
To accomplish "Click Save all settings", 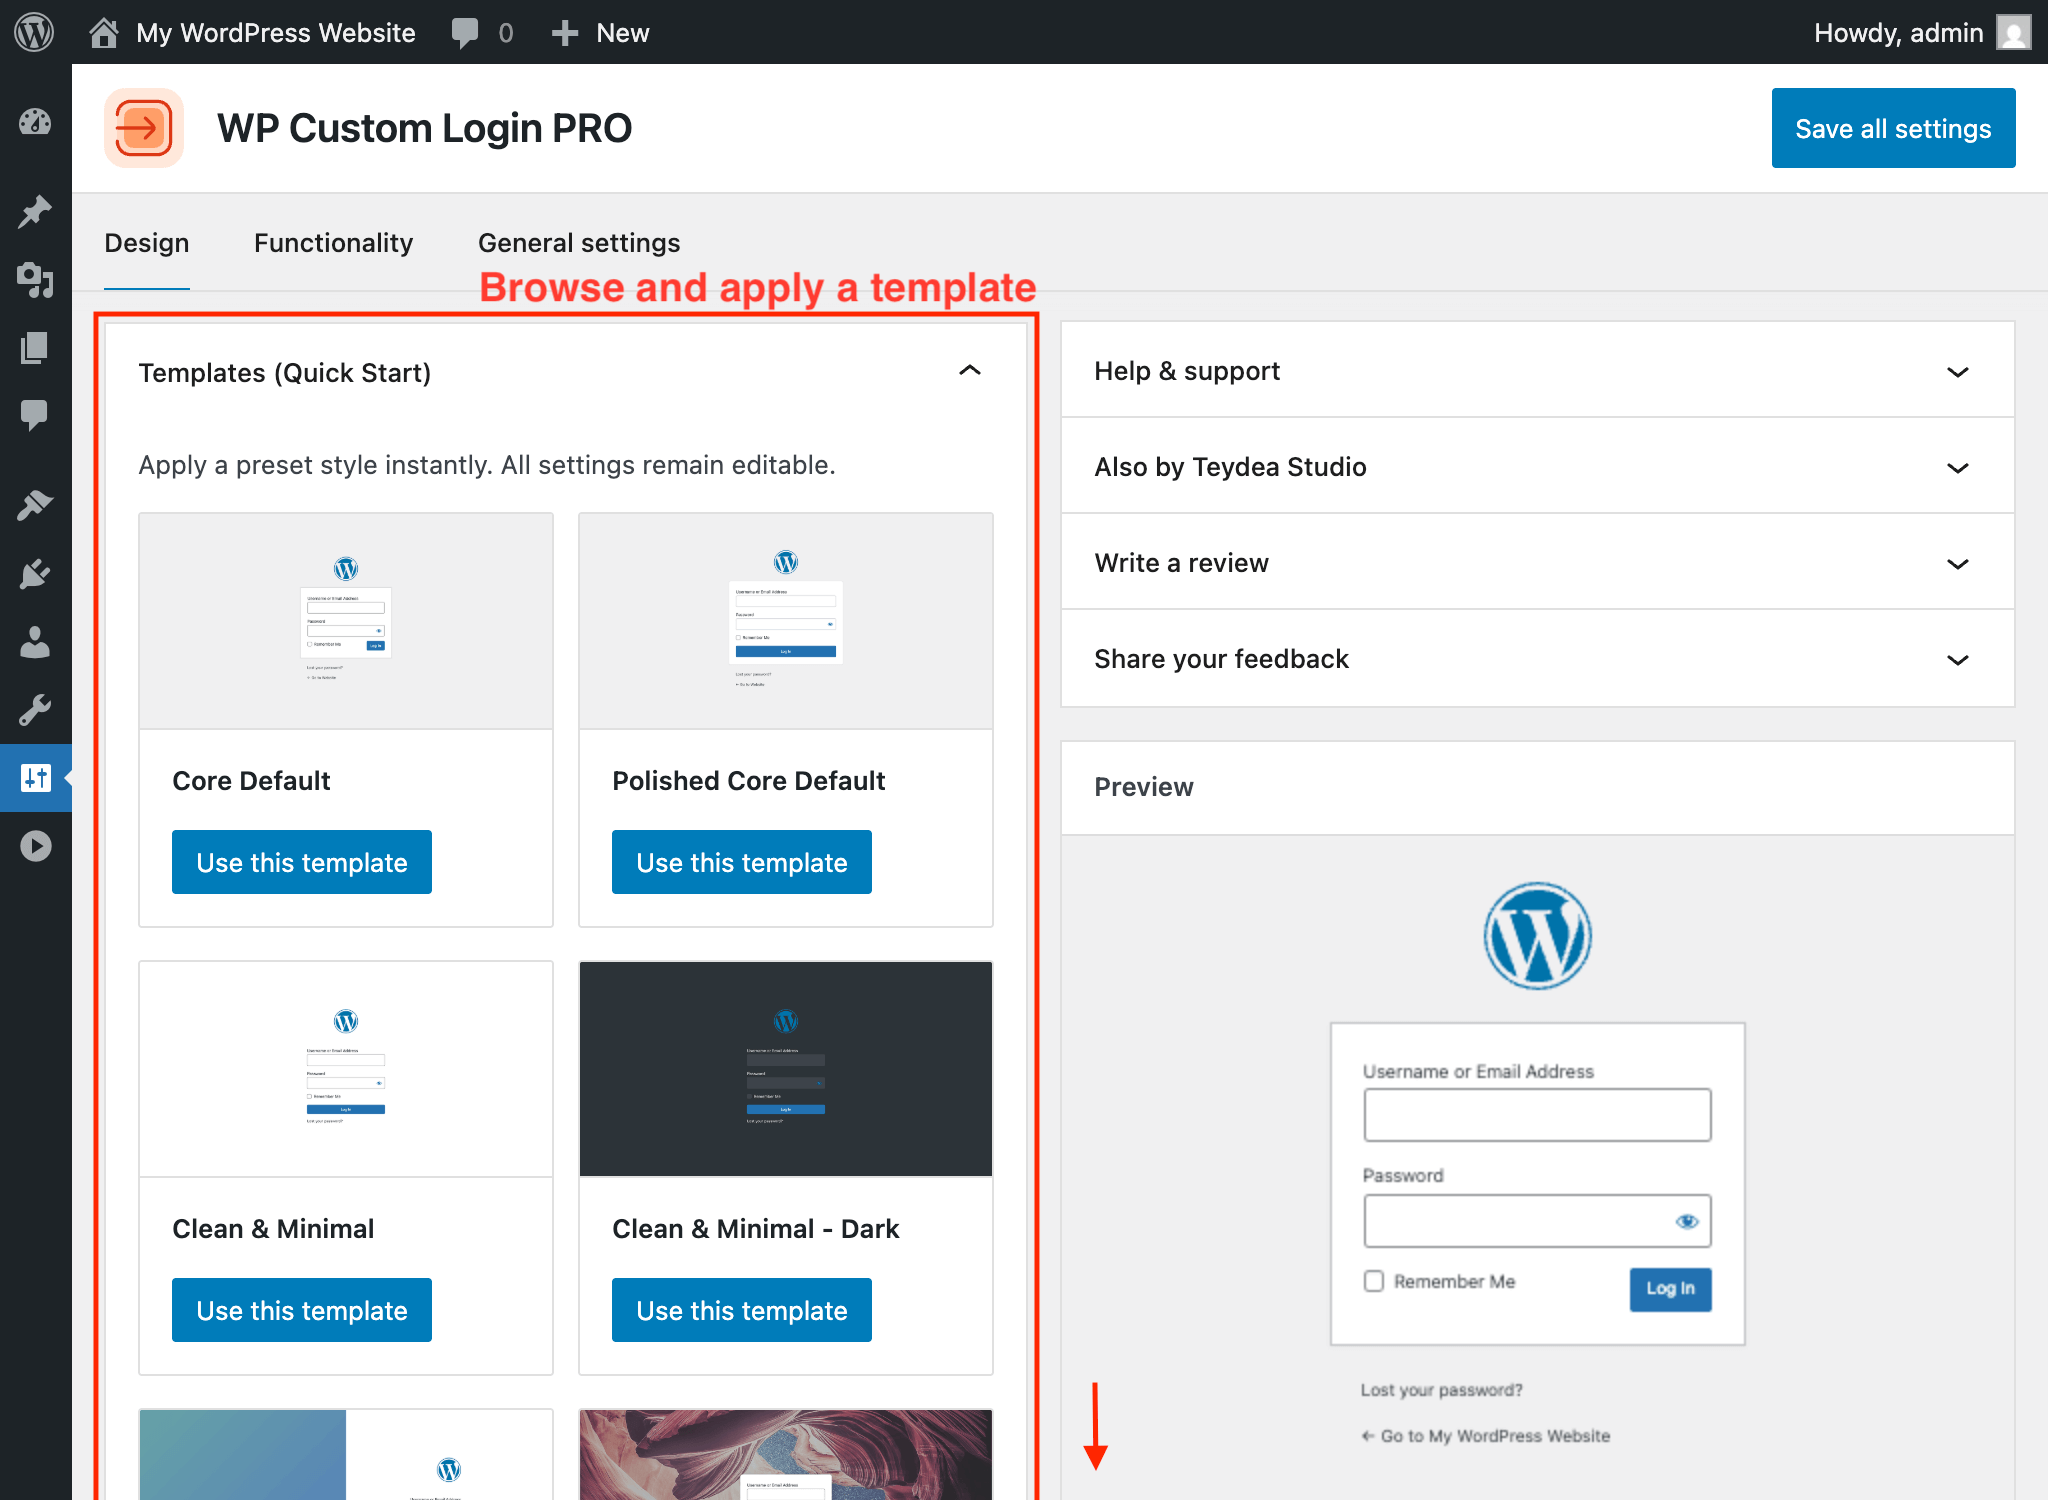I will click(x=1893, y=127).
